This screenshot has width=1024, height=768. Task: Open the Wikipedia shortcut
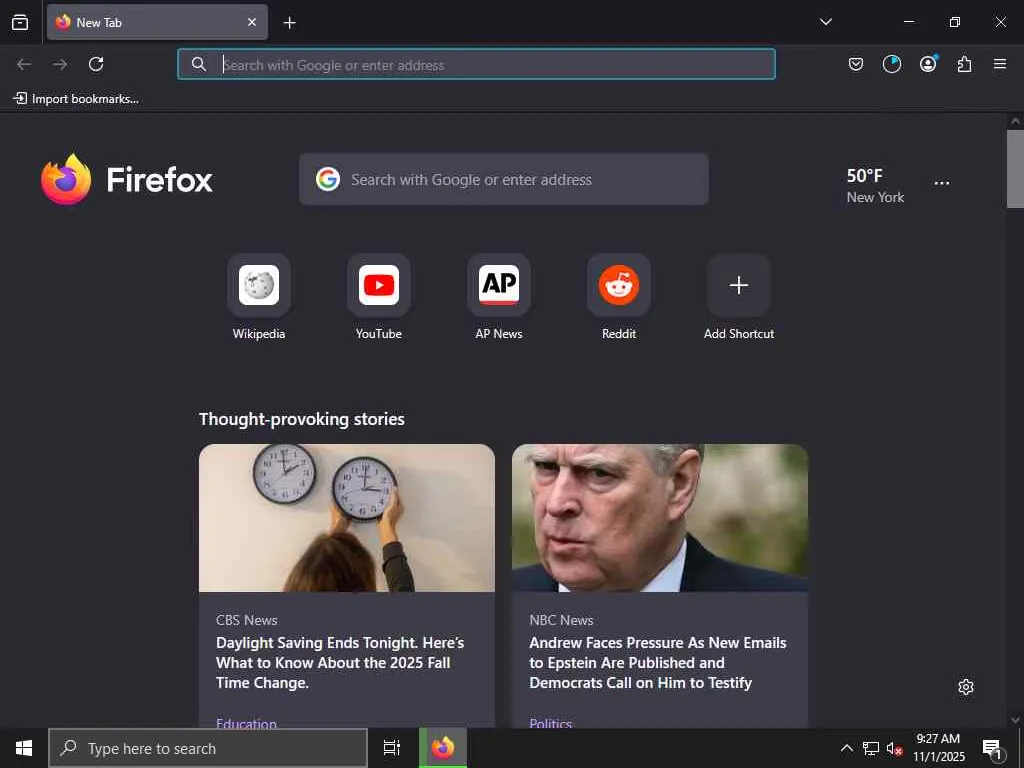[x=259, y=297]
